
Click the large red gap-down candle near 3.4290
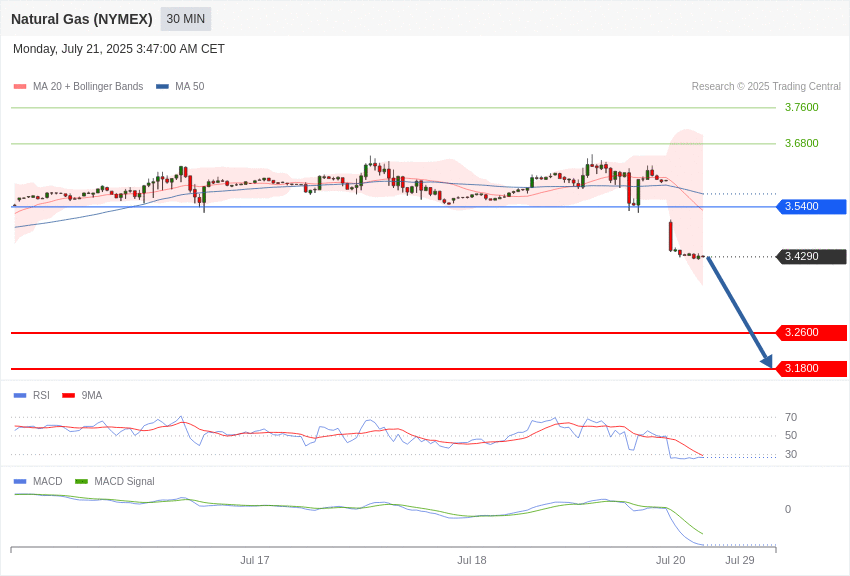point(671,236)
